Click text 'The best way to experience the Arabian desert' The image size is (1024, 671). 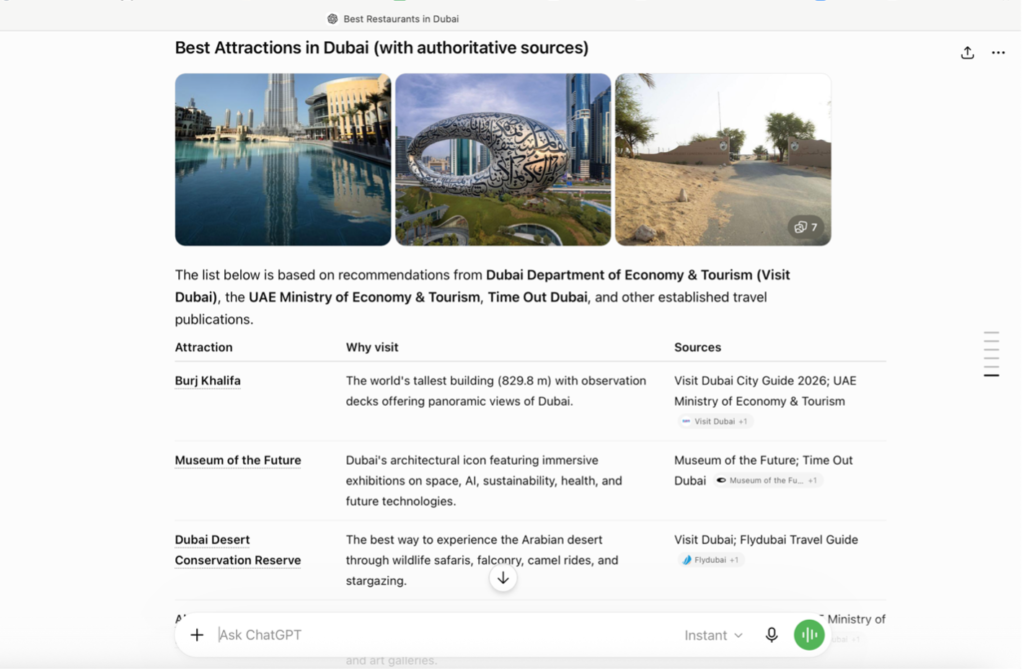[475, 541]
